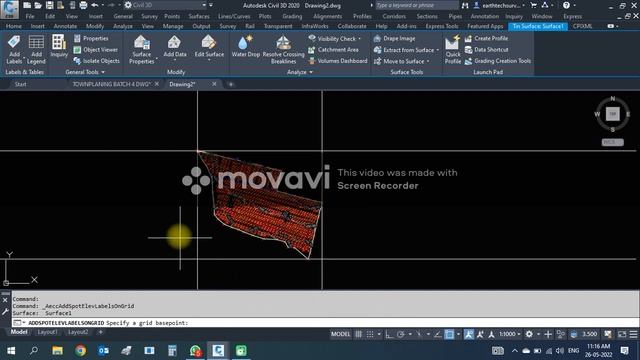The height and width of the screenshot is (360, 640).
Task: Add new drawing tab plus button
Action: coord(231,84)
